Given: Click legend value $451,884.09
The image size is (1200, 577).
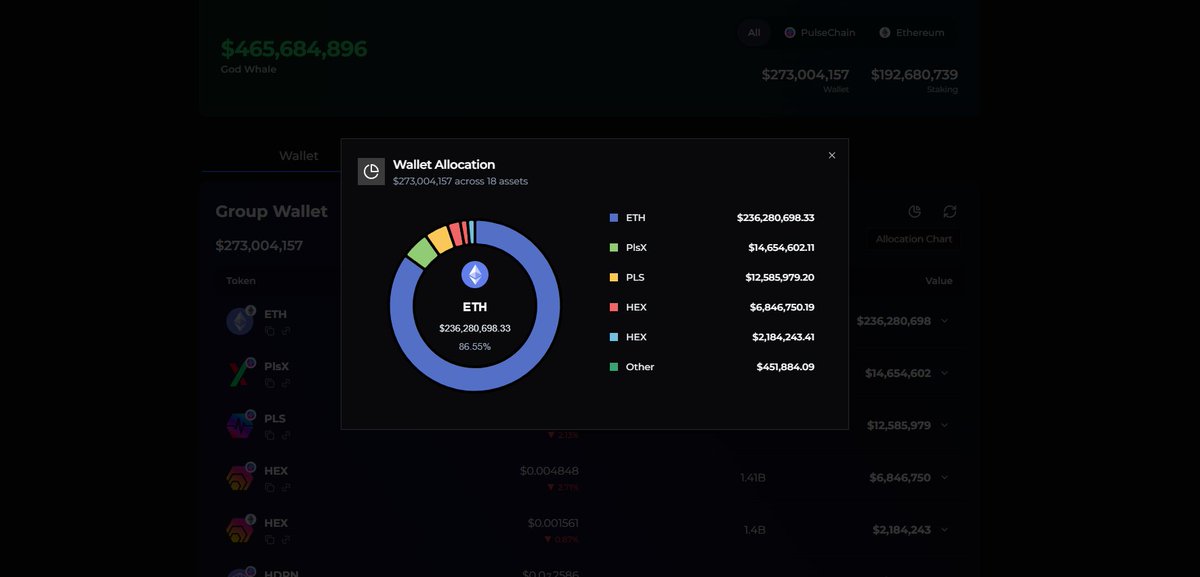Looking at the screenshot, I should click(786, 367).
